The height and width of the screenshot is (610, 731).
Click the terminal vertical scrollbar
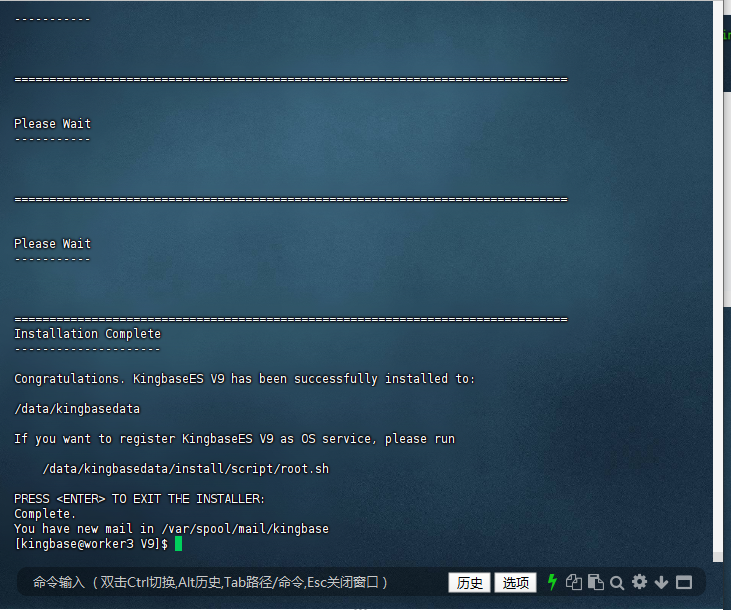pos(717,280)
